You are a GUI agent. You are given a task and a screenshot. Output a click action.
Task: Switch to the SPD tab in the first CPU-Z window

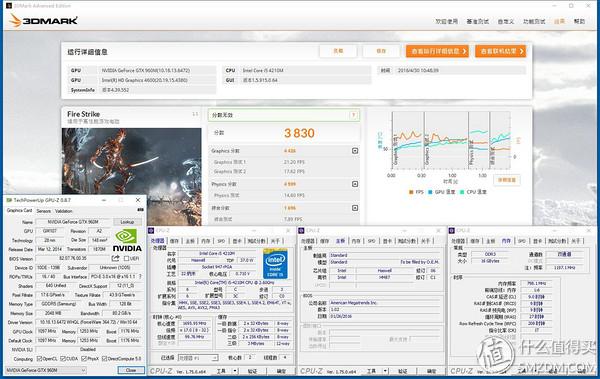(221, 241)
